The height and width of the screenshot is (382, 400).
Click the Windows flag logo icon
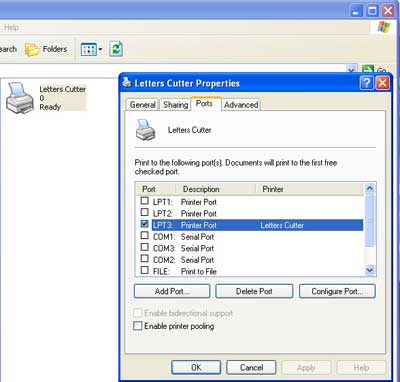[x=384, y=28]
